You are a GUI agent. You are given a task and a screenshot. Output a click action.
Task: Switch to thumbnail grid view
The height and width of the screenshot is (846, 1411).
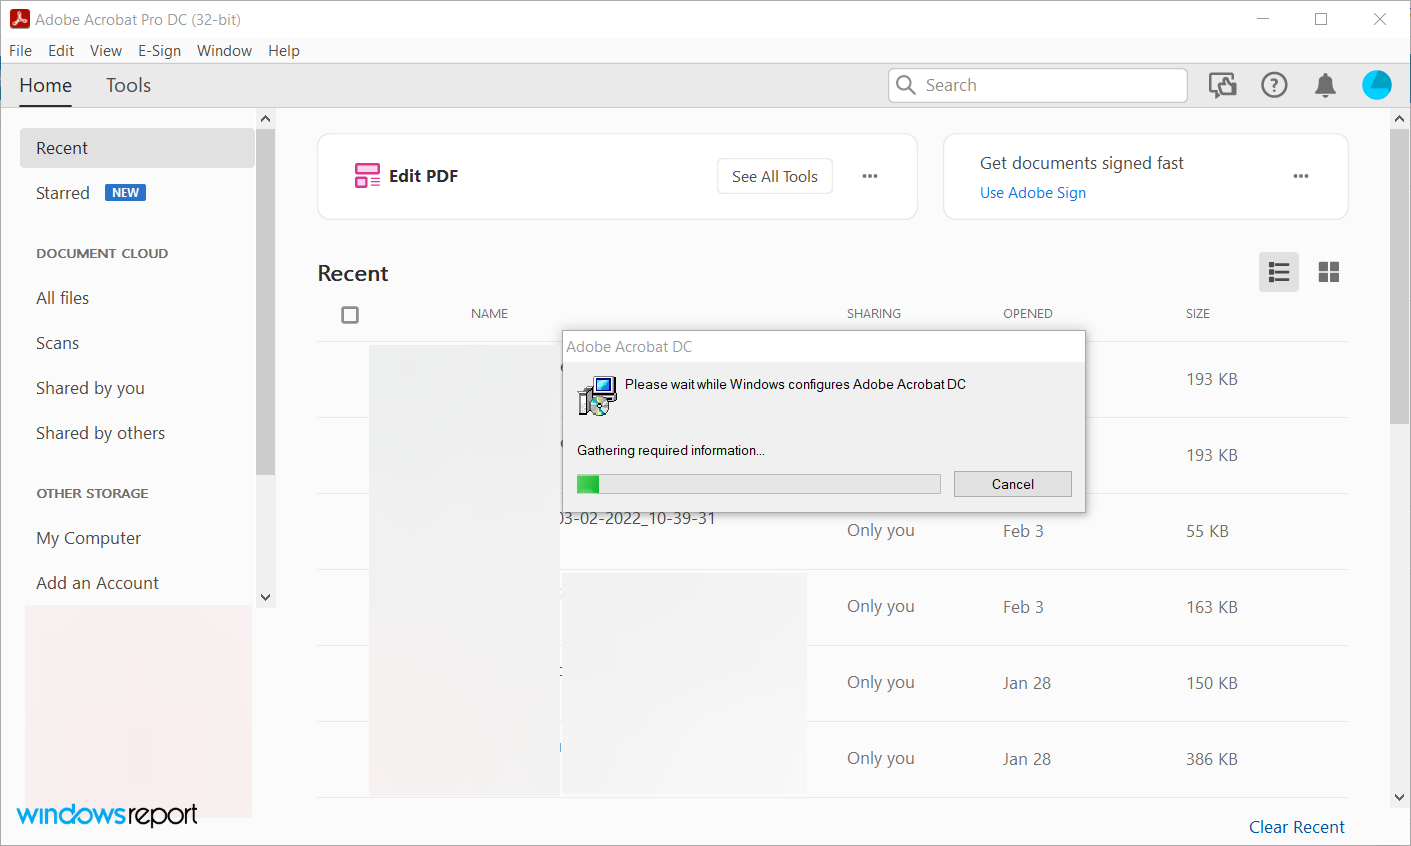[x=1329, y=272]
